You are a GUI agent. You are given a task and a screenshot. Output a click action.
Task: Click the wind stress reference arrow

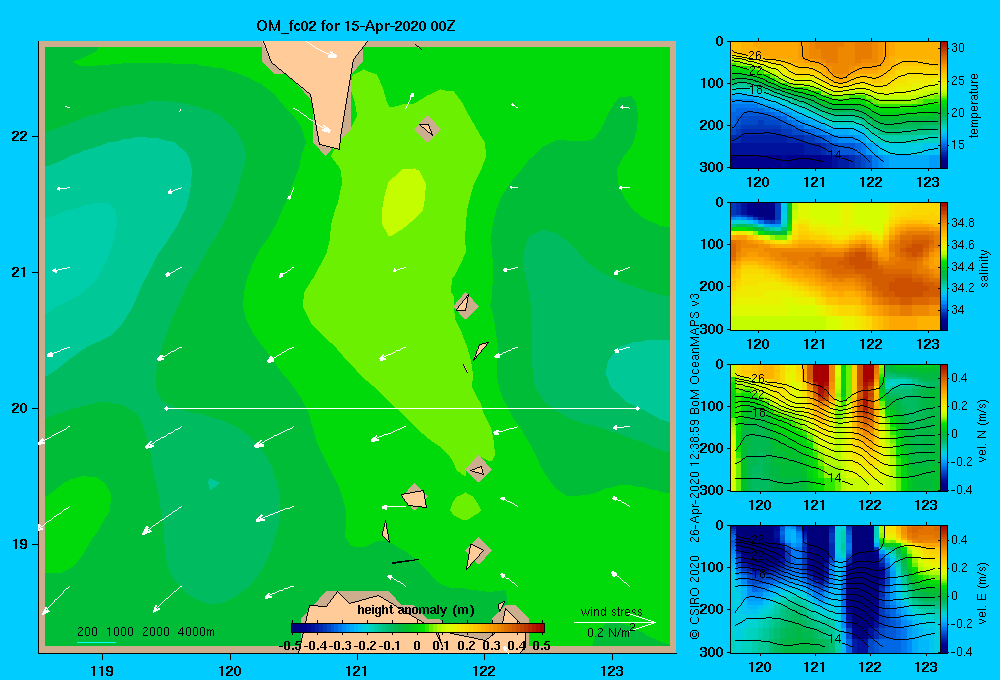point(615,622)
